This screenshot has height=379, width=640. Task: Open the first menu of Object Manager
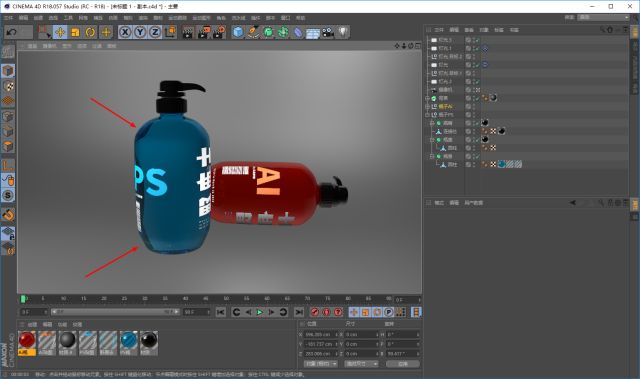pos(439,30)
